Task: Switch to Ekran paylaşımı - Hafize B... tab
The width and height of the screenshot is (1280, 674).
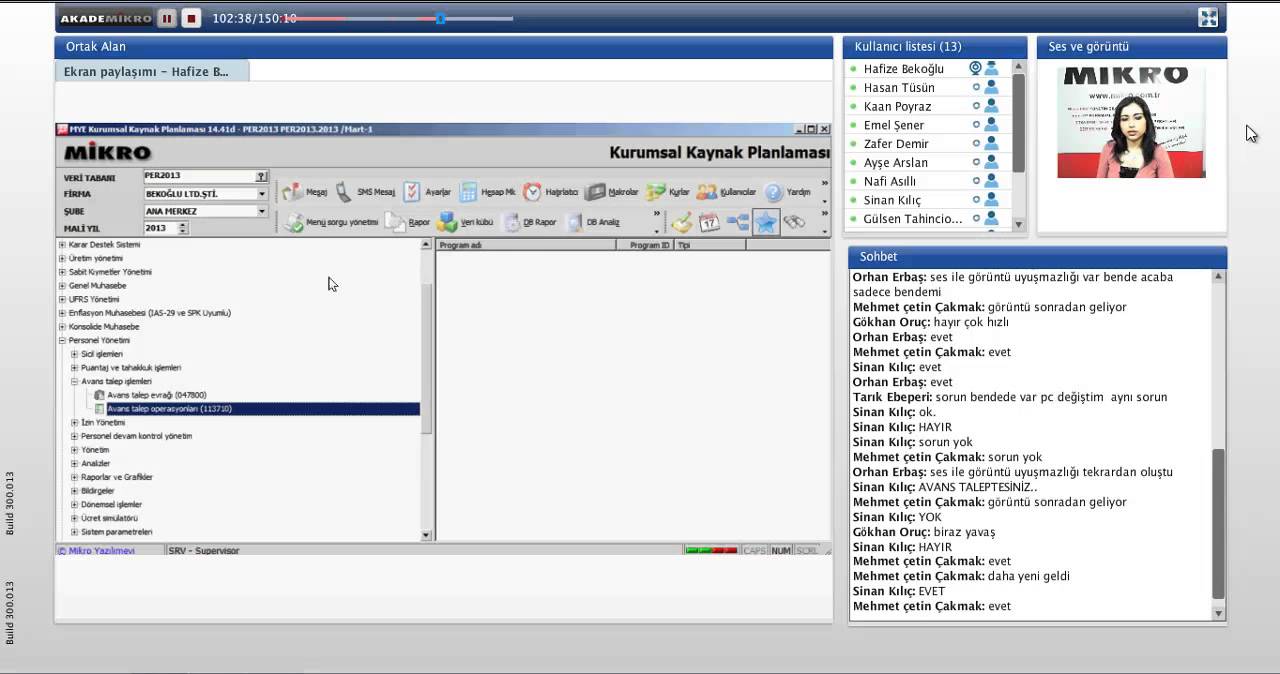Action: click(152, 71)
